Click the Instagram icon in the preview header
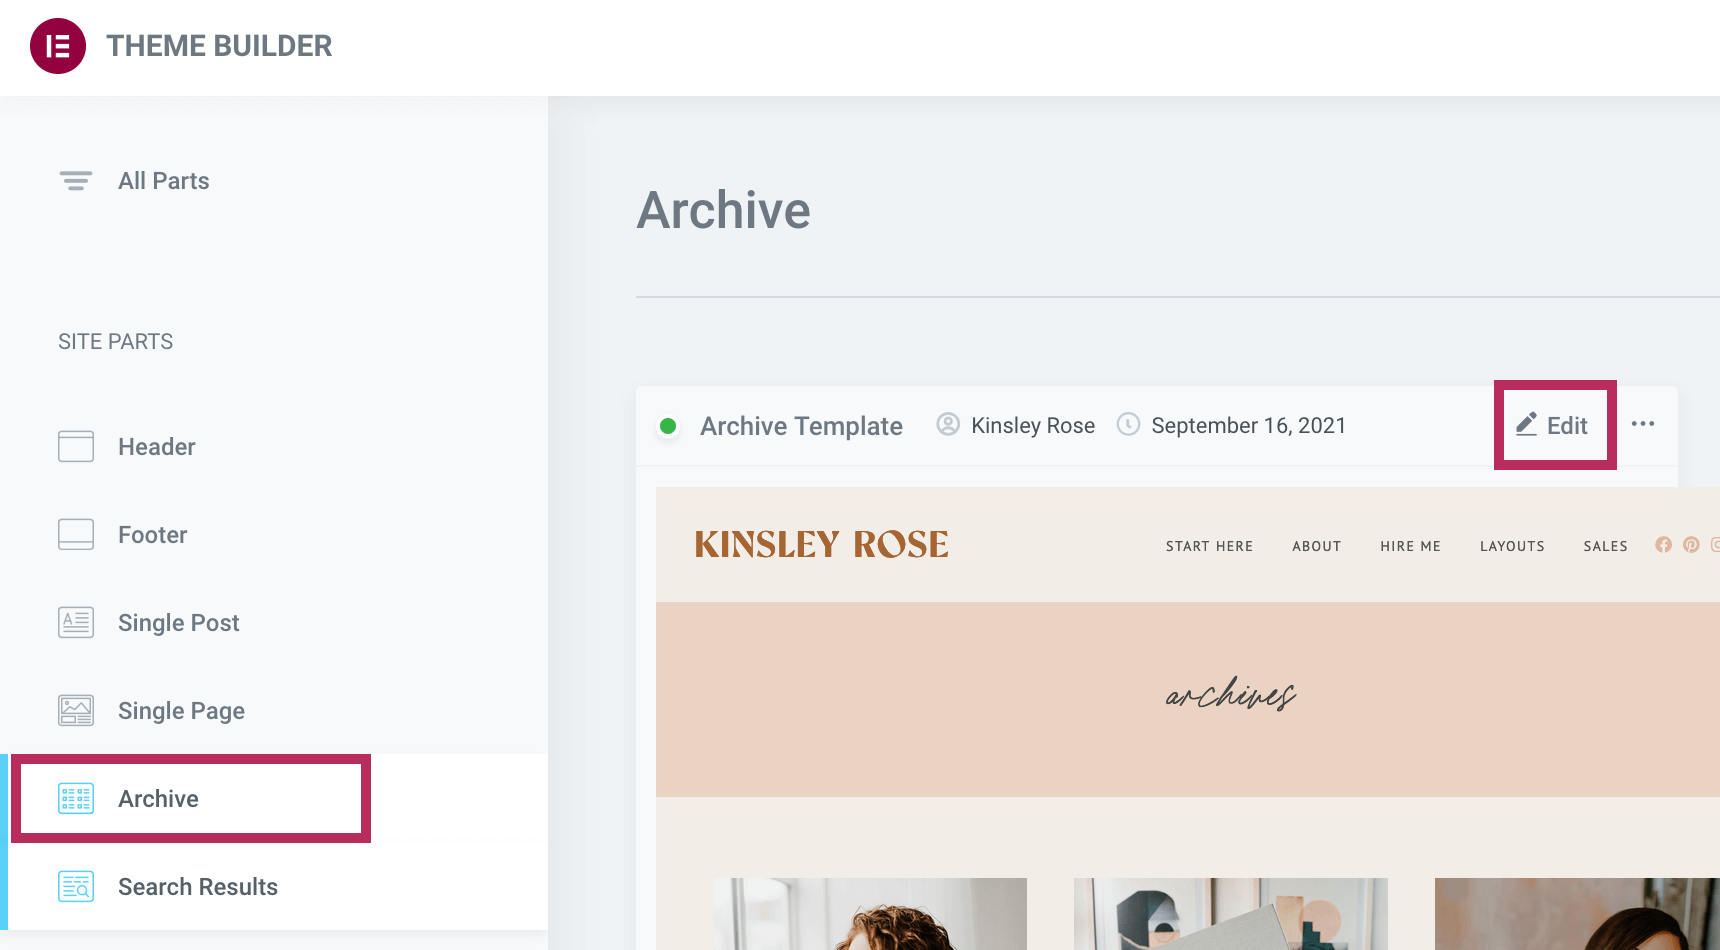 [1716, 545]
